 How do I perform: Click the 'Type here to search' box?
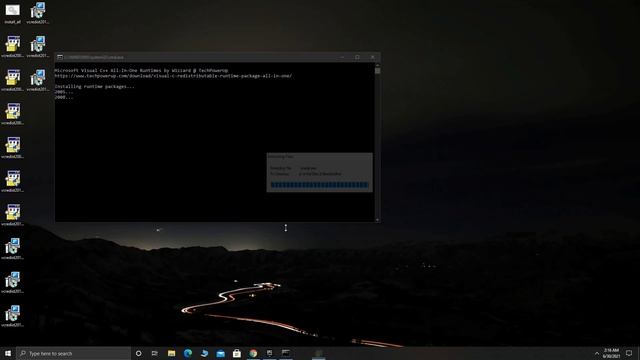click(73, 353)
